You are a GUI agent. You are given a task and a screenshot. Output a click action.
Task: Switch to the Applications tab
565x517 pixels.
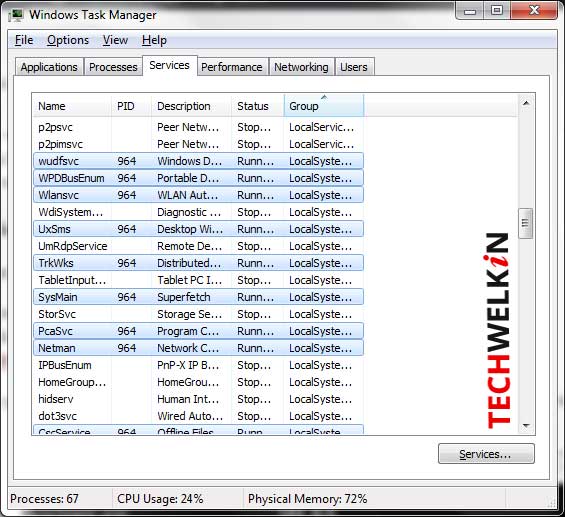click(x=49, y=67)
